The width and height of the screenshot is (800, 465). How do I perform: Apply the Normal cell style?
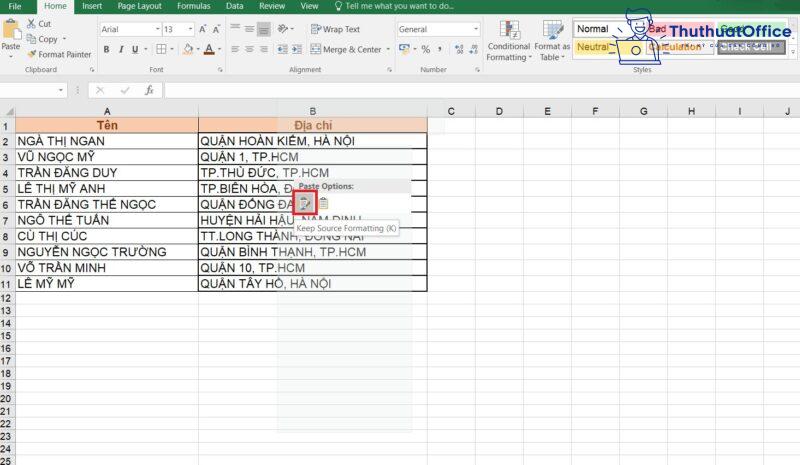pyautogui.click(x=592, y=29)
